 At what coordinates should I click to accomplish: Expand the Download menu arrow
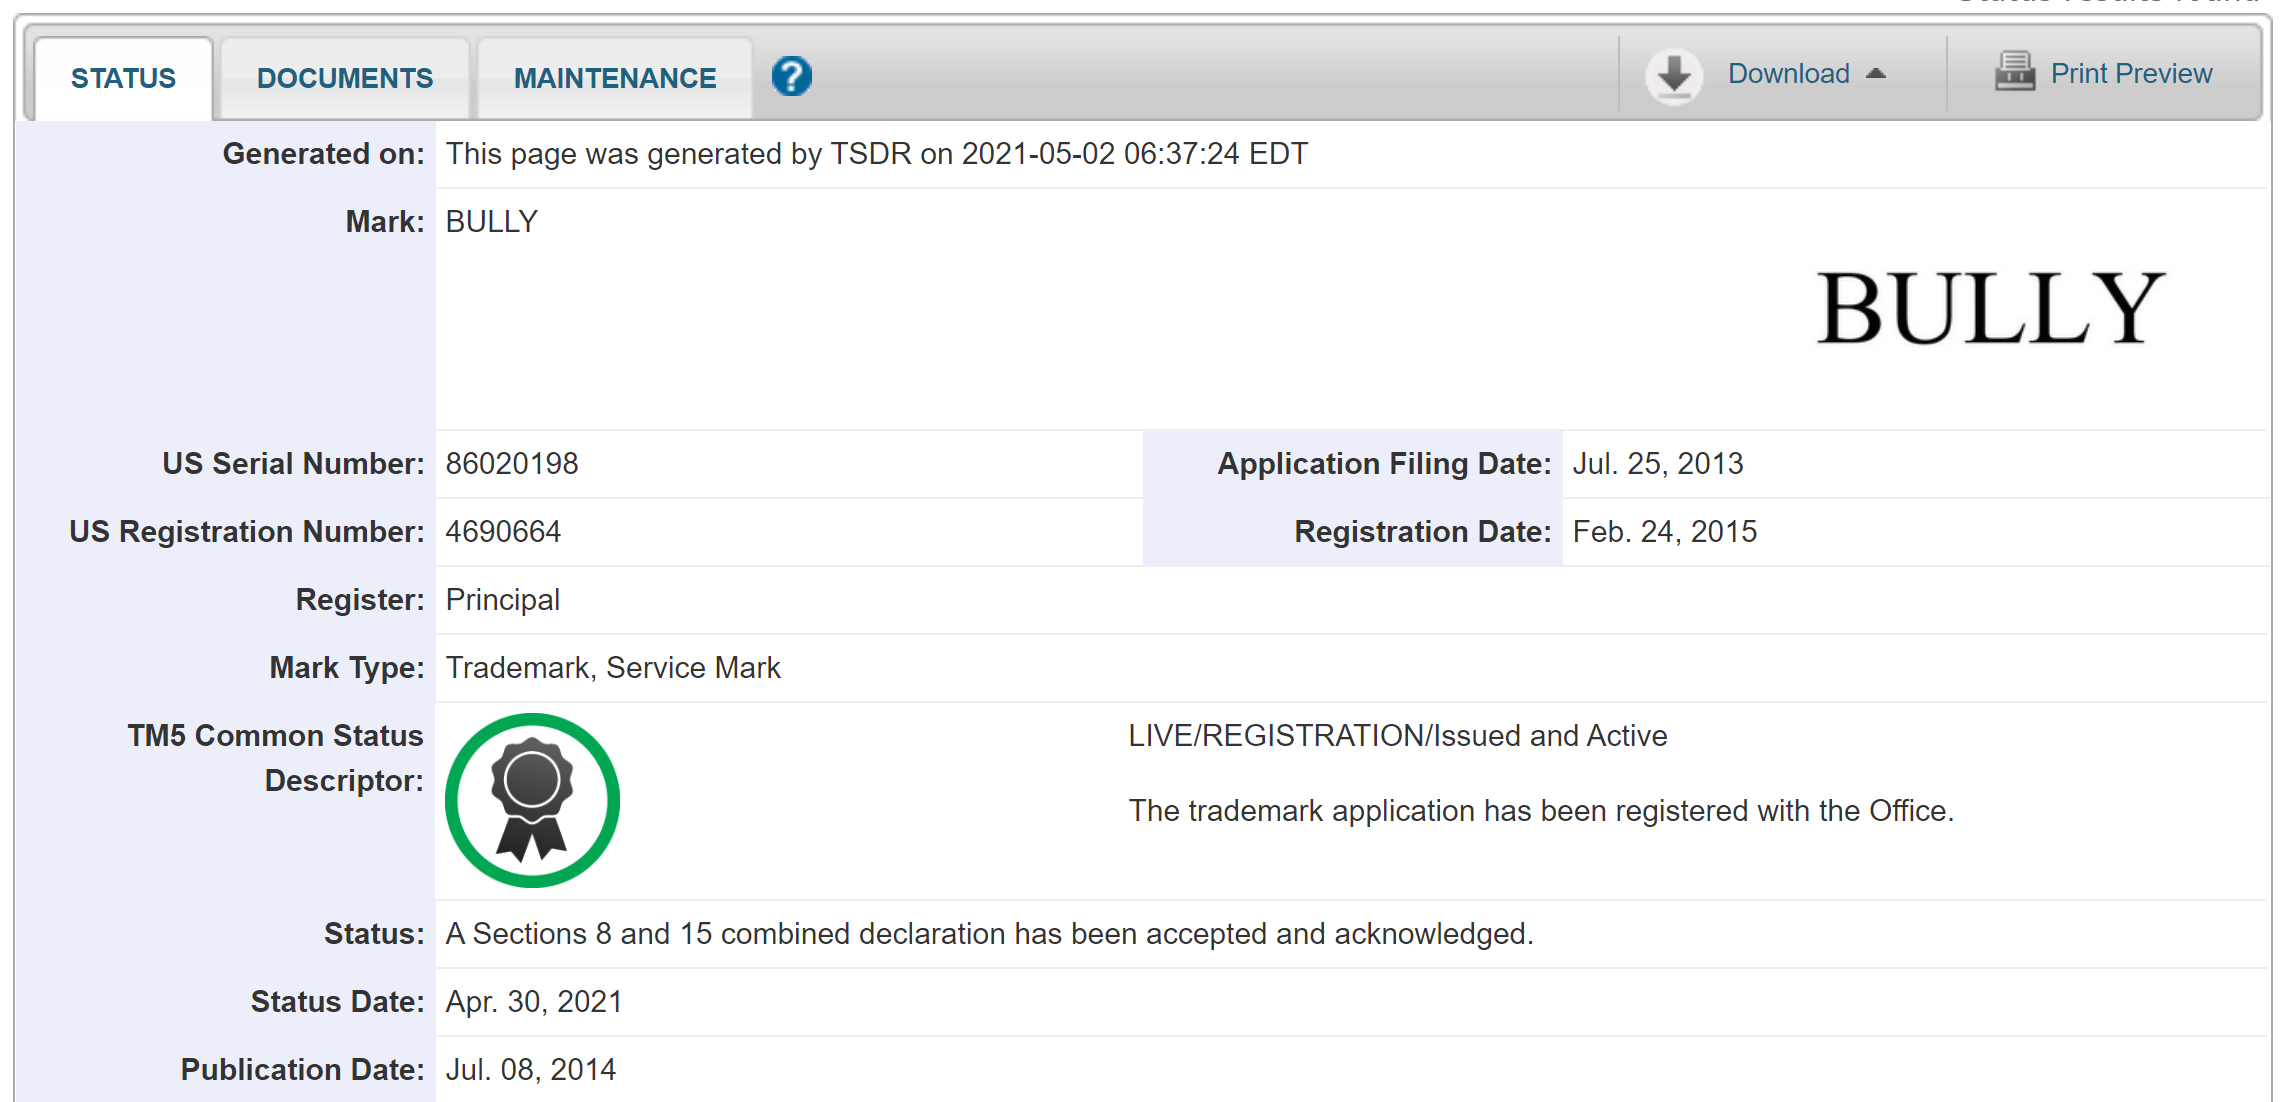pyautogui.click(x=1876, y=73)
